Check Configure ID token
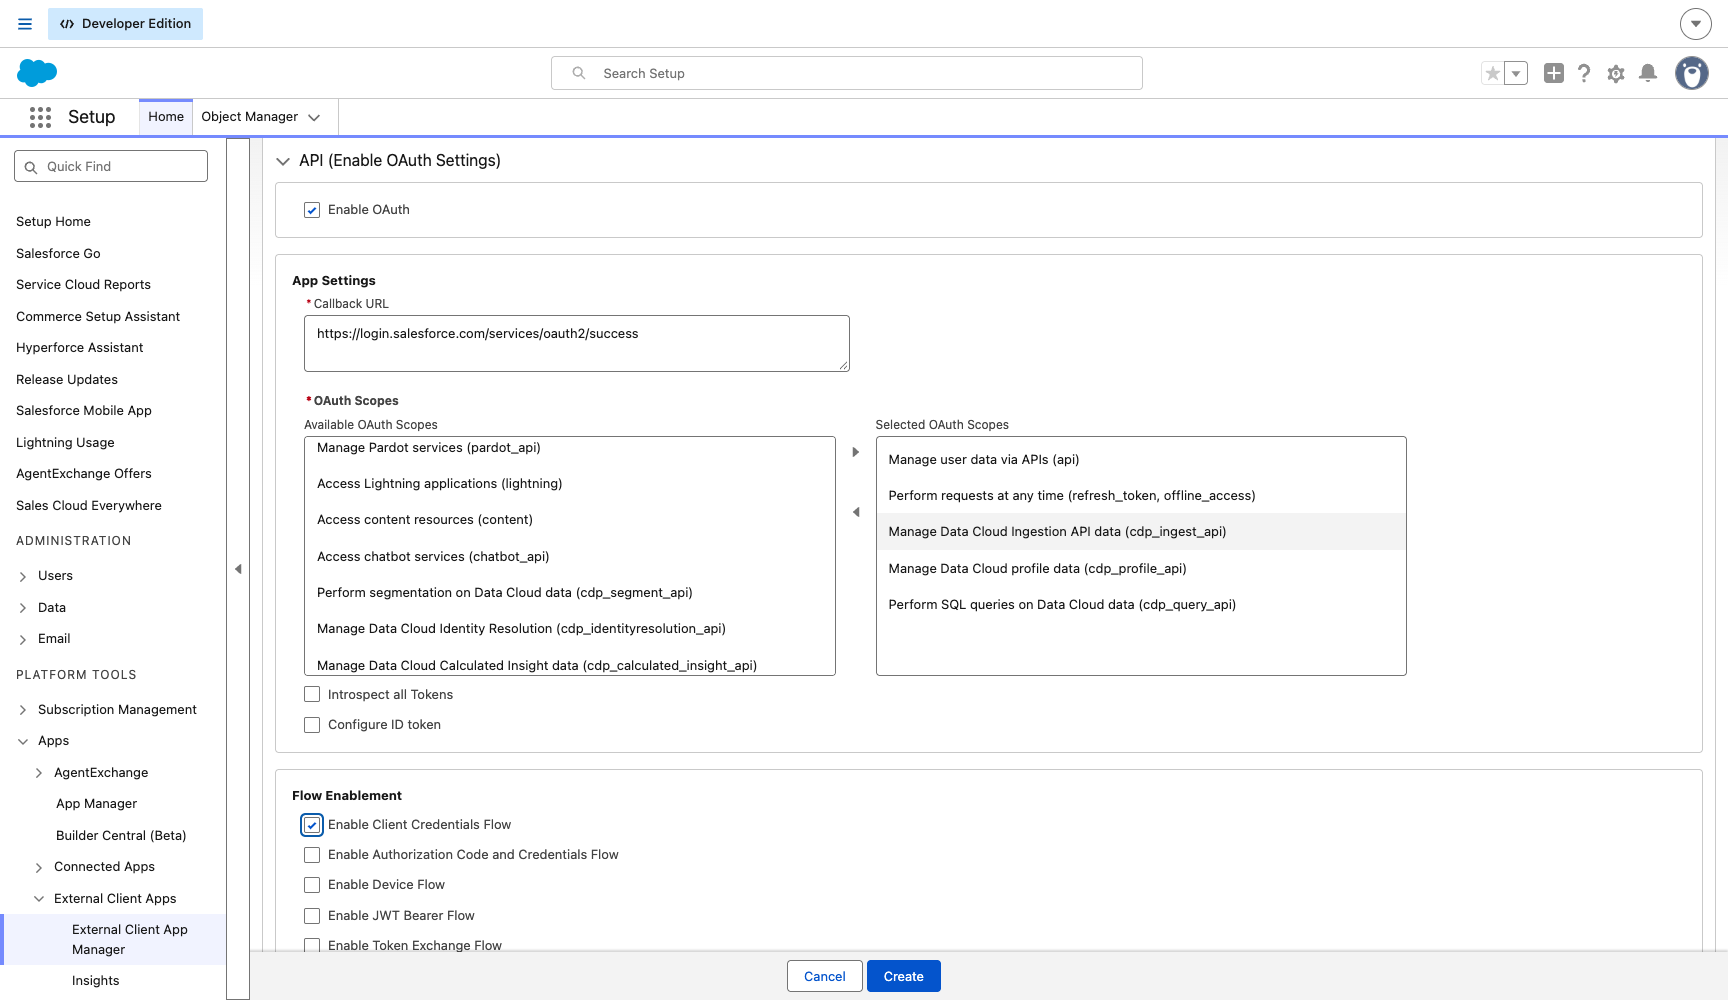The width and height of the screenshot is (1728, 1000). pyautogui.click(x=312, y=725)
